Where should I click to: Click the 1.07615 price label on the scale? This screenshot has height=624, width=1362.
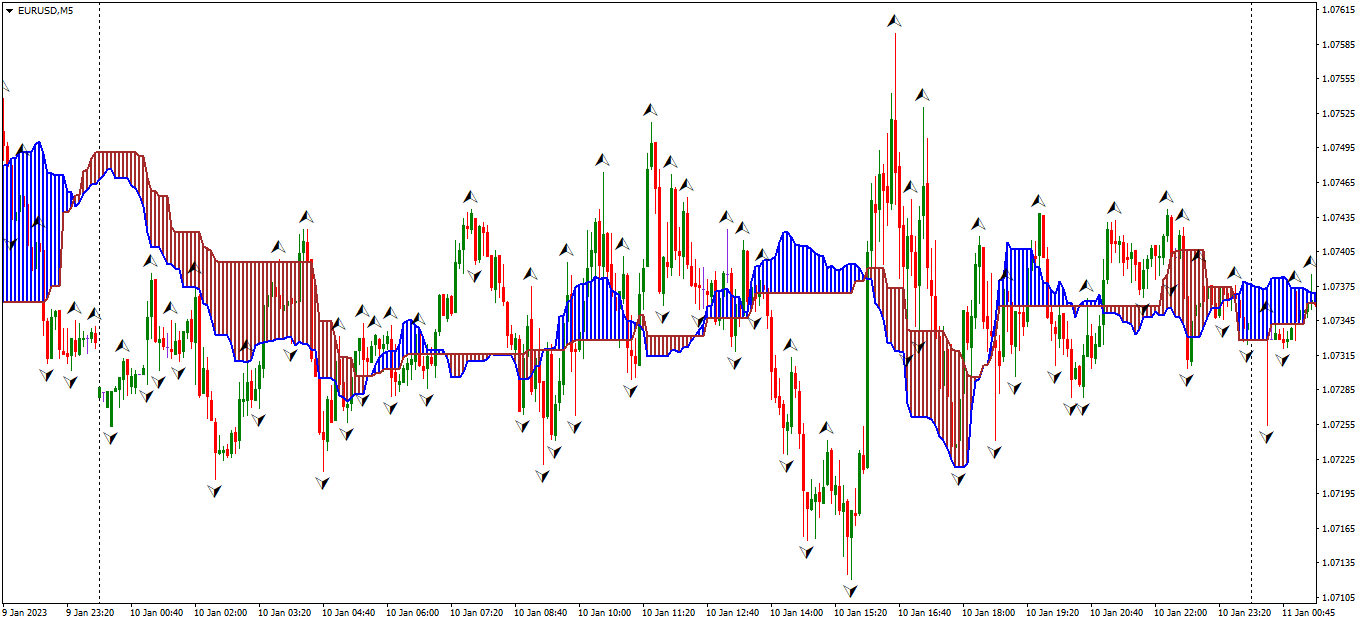pos(1340,10)
